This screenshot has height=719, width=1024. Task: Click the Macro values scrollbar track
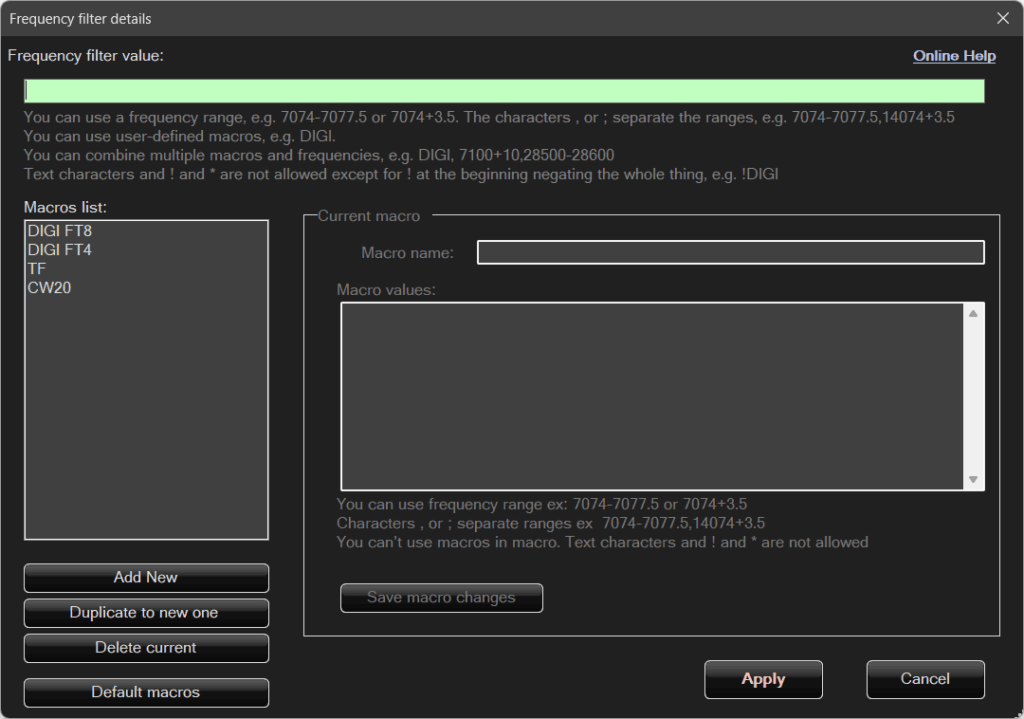973,396
